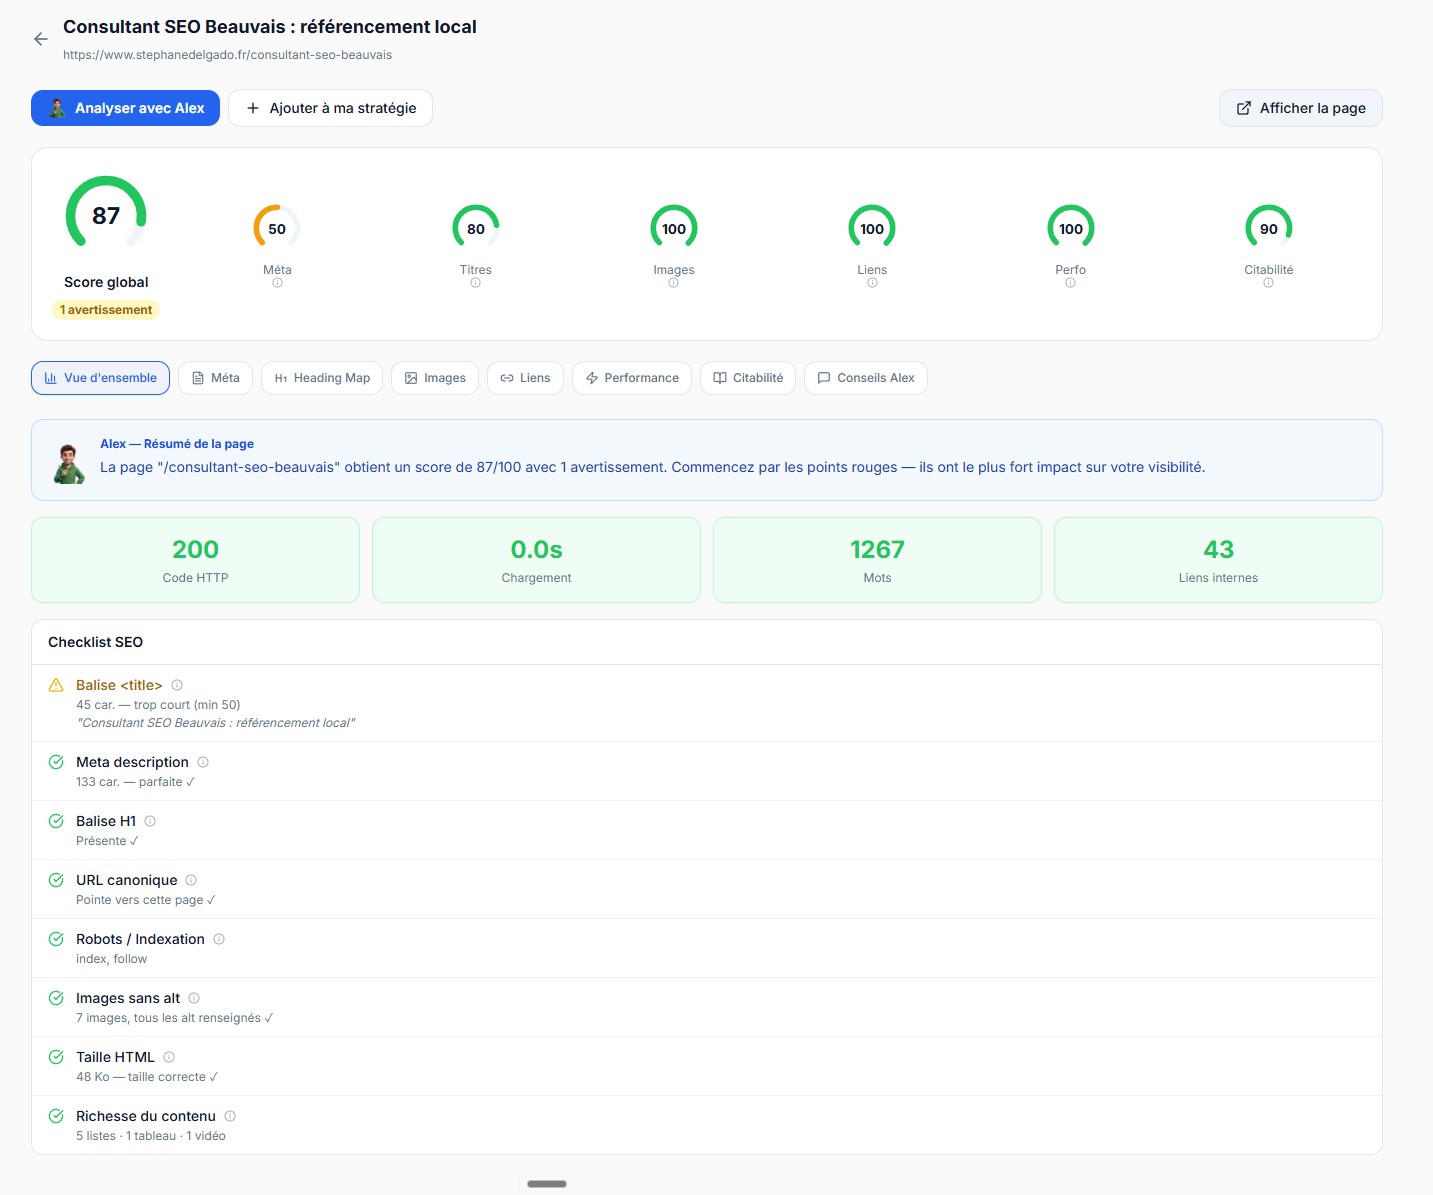Click the global score gauge 87
1433x1195 pixels.
click(x=106, y=215)
